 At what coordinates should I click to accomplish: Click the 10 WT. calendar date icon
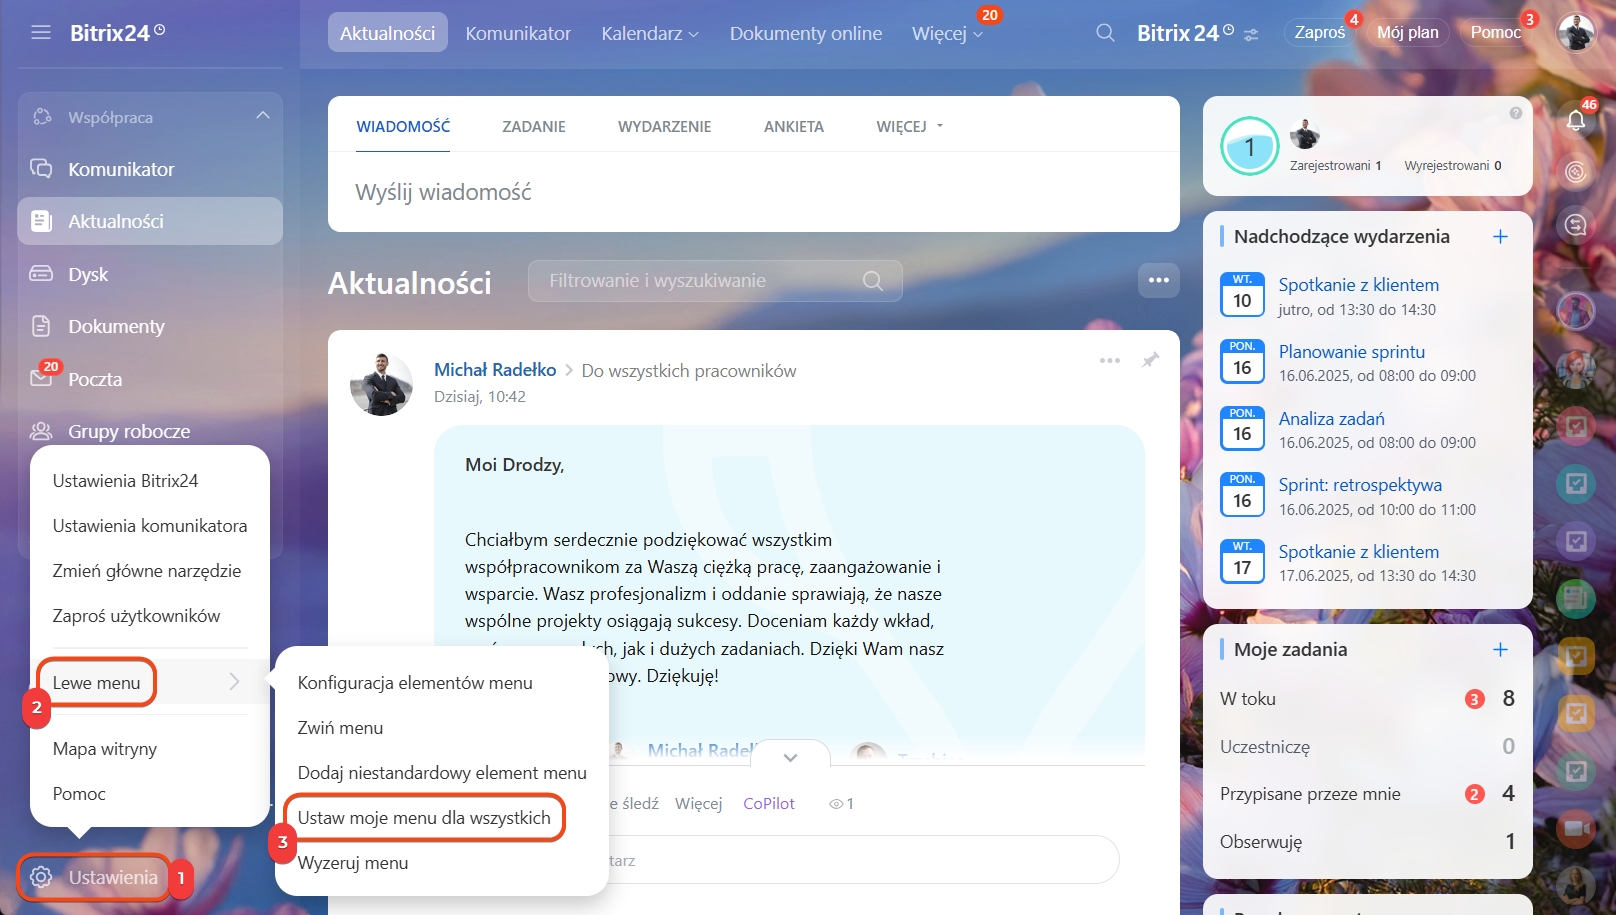(1242, 295)
